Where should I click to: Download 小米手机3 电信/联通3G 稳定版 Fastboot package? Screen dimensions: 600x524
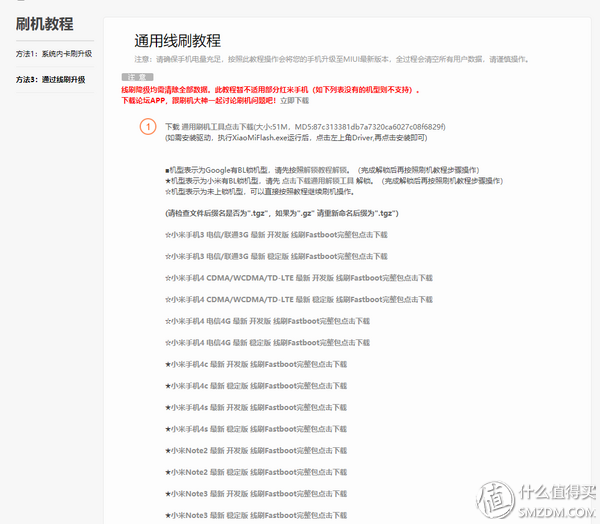tap(276, 256)
